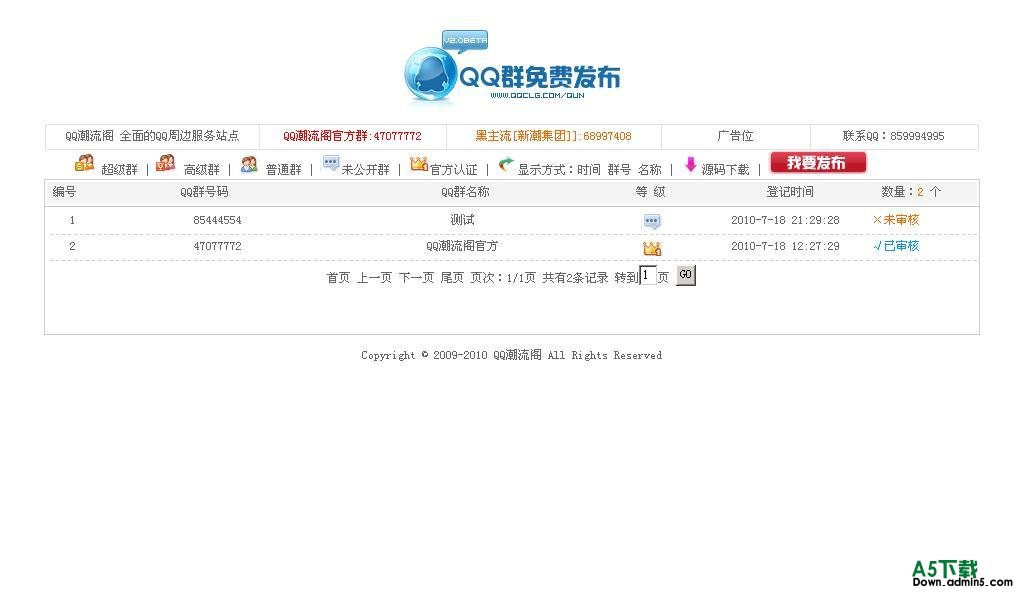Open the 未公开群 category
Image resolution: width=1024 pixels, height=592 pixels.
[x=366, y=170]
